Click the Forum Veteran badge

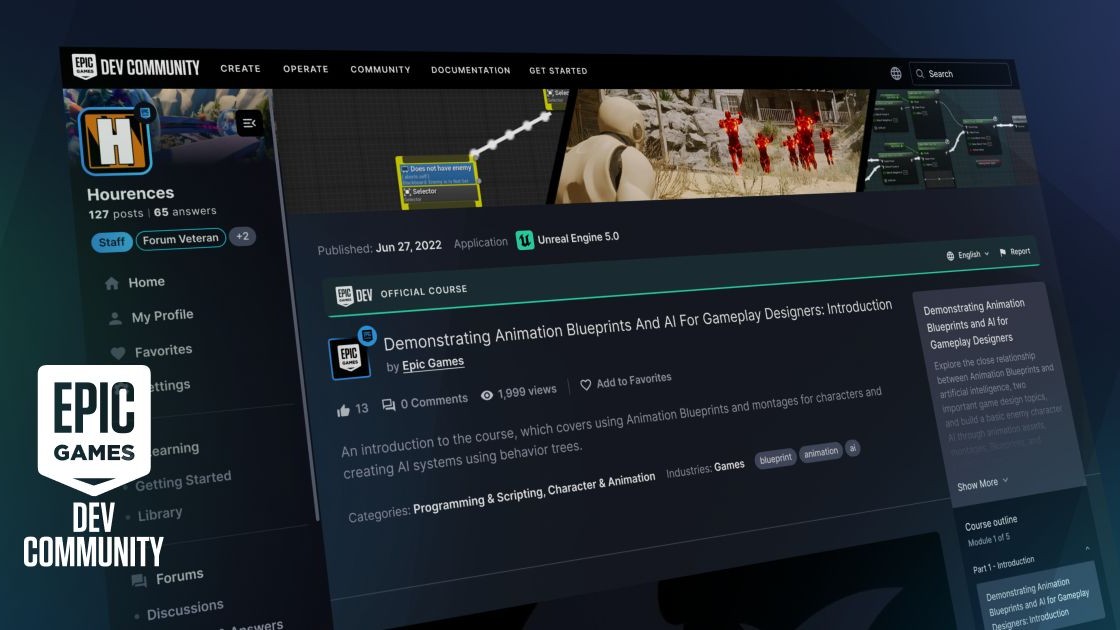click(x=181, y=239)
